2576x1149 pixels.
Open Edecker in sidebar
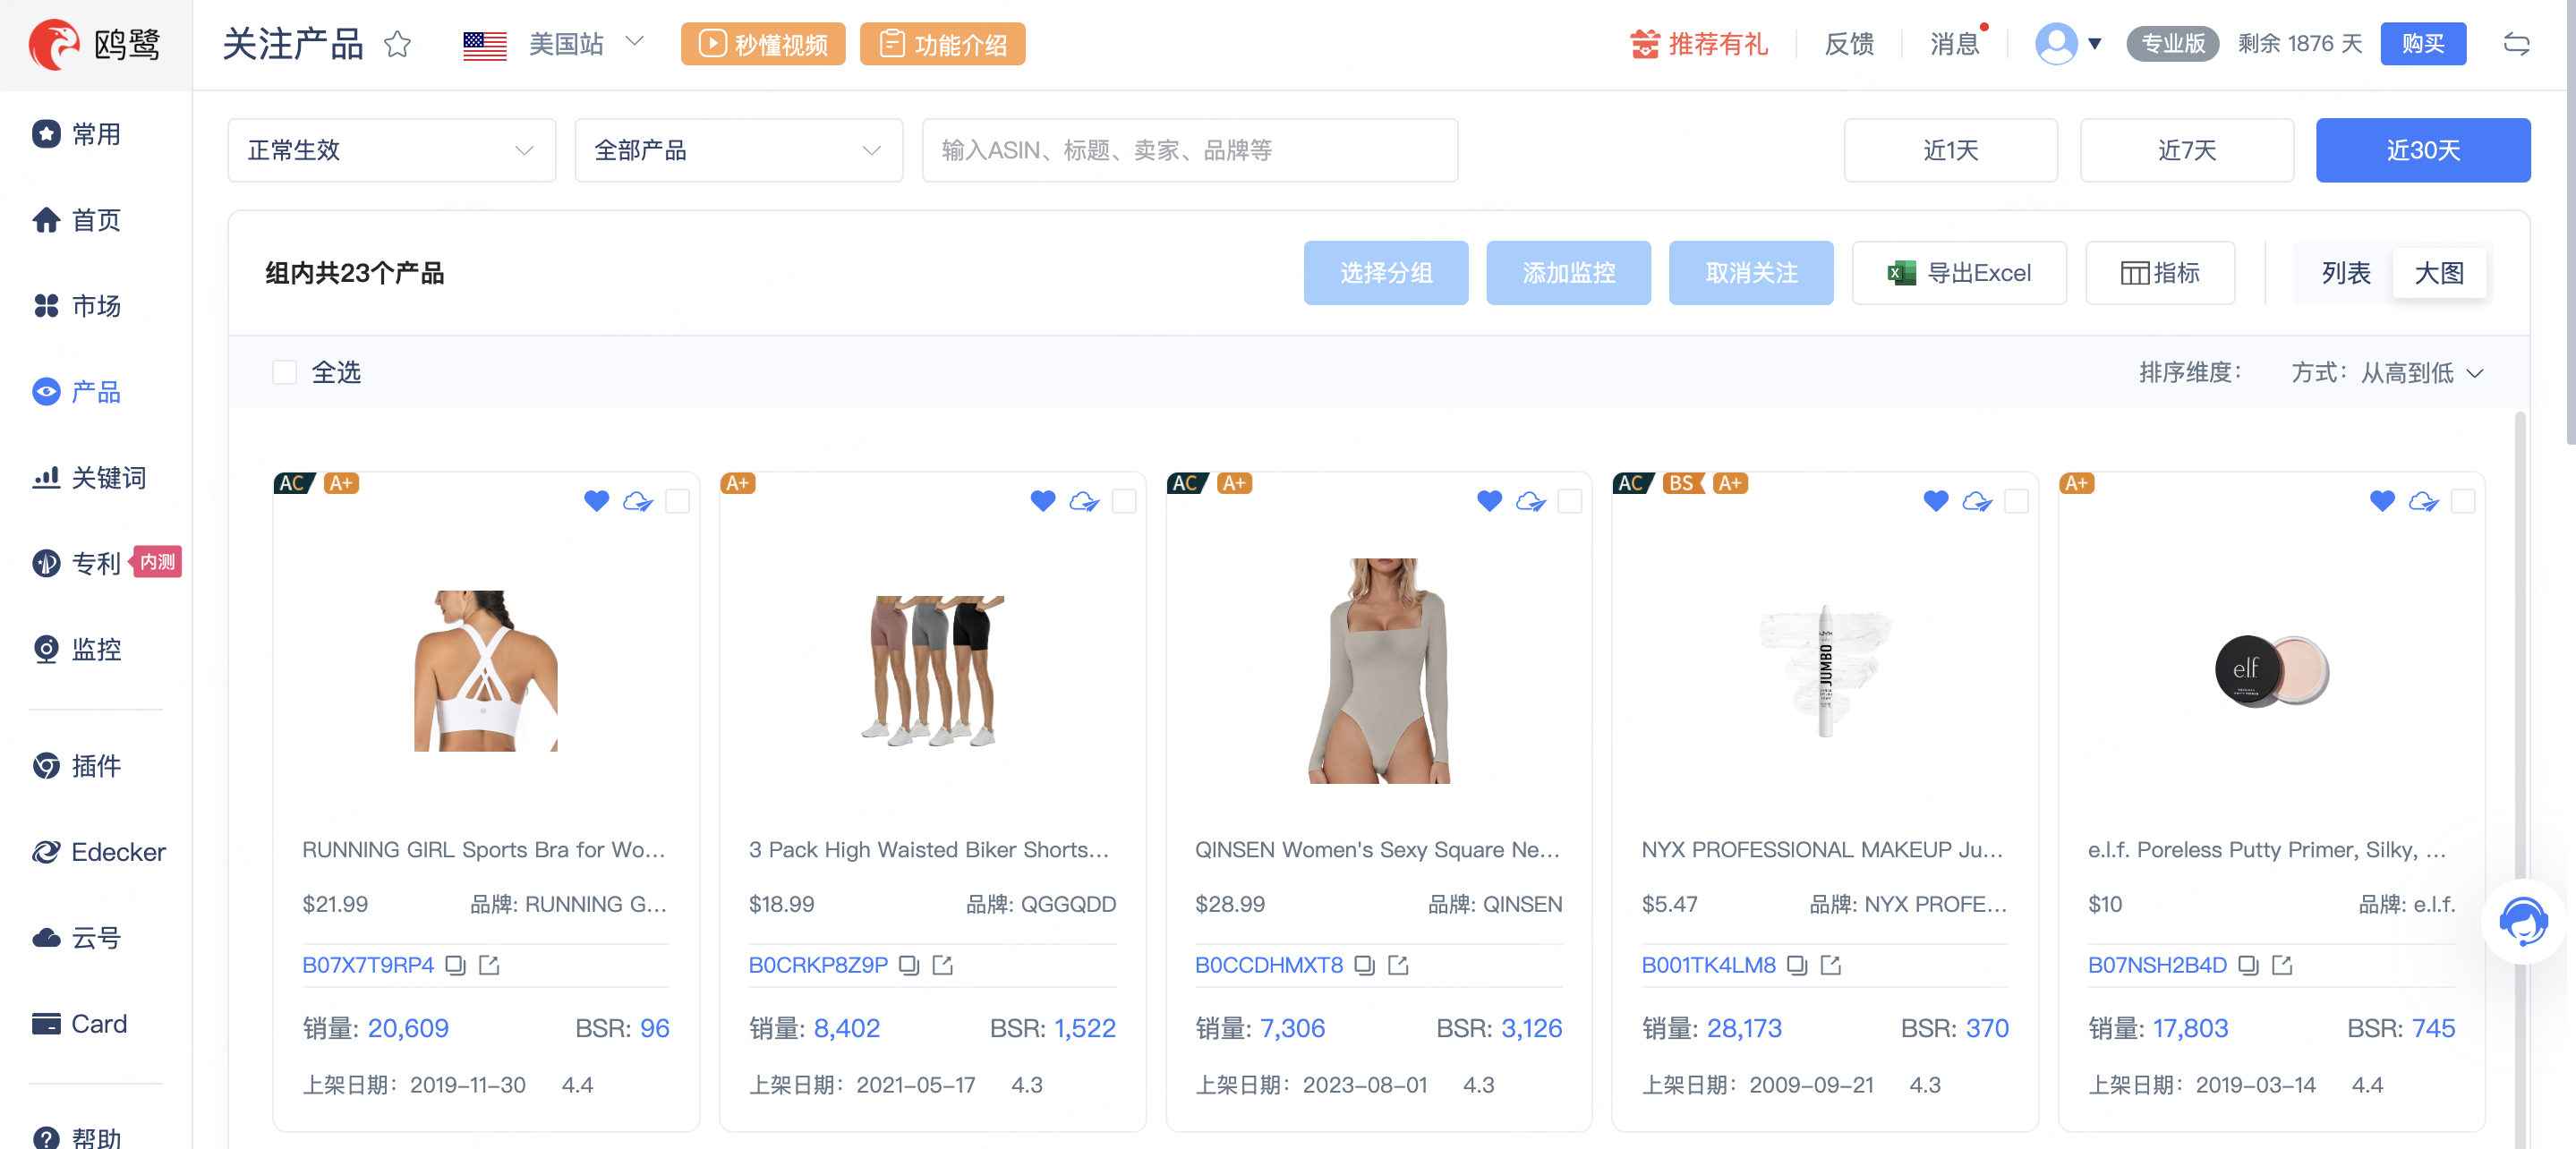click(x=99, y=852)
